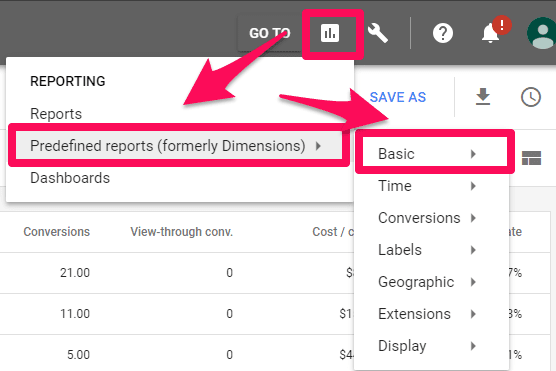
Task: Choose Extensions submenu item
Action: pyautogui.click(x=432, y=314)
